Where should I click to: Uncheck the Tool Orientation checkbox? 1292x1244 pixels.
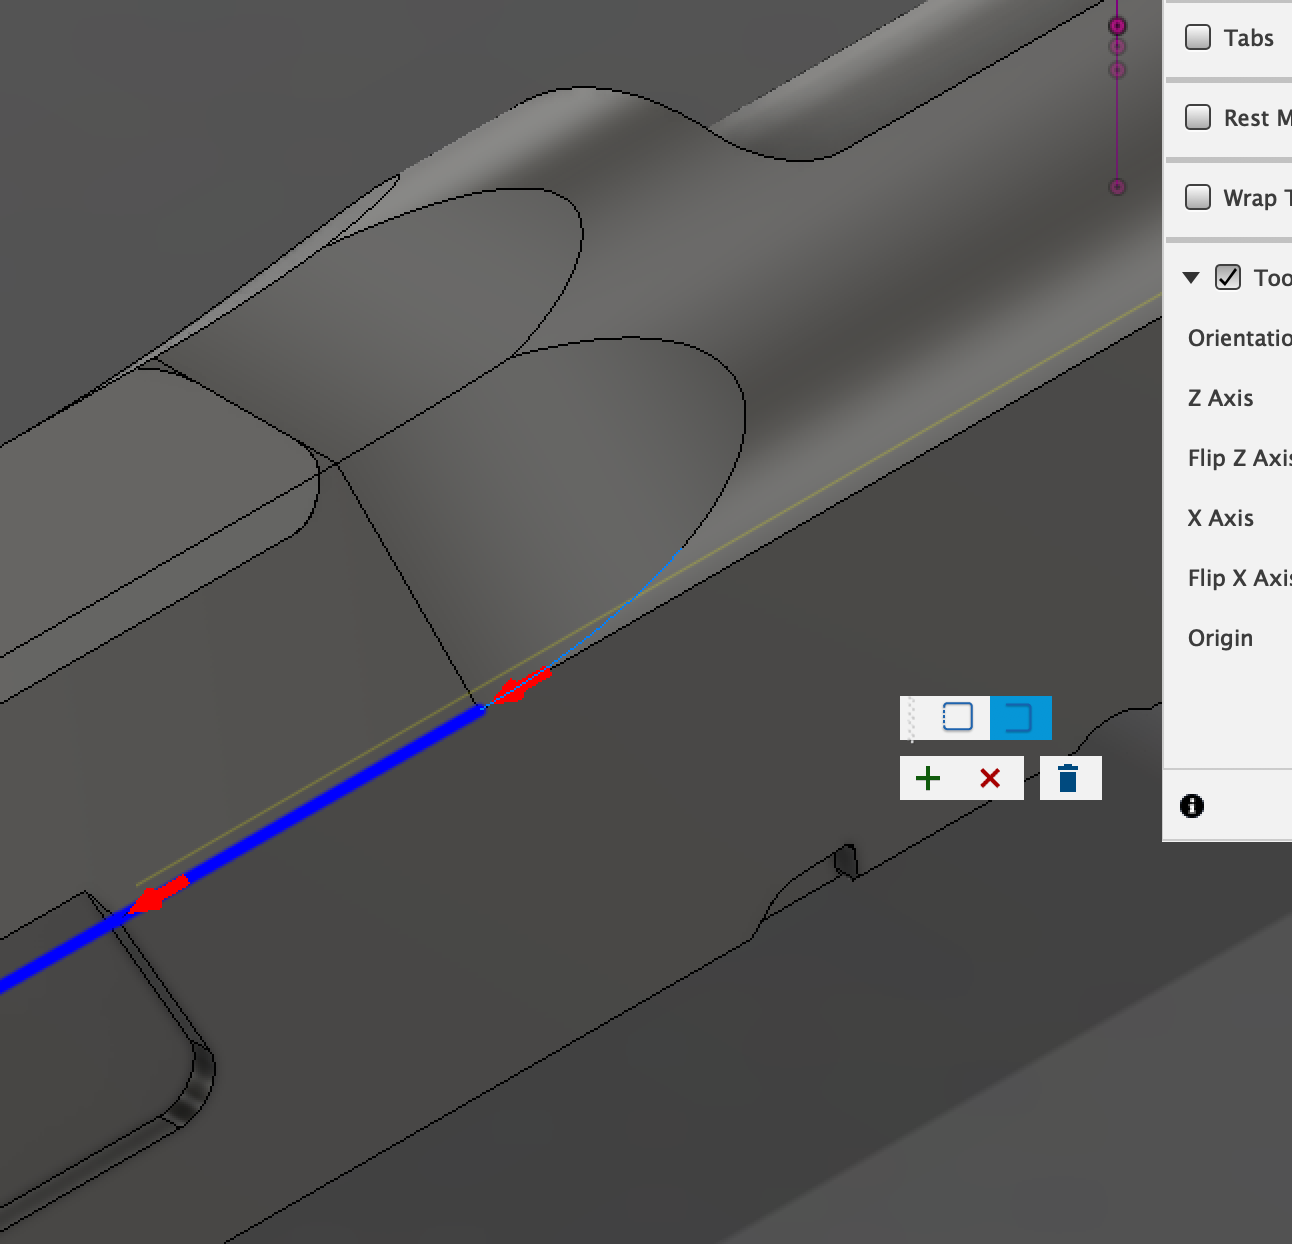[x=1228, y=278]
